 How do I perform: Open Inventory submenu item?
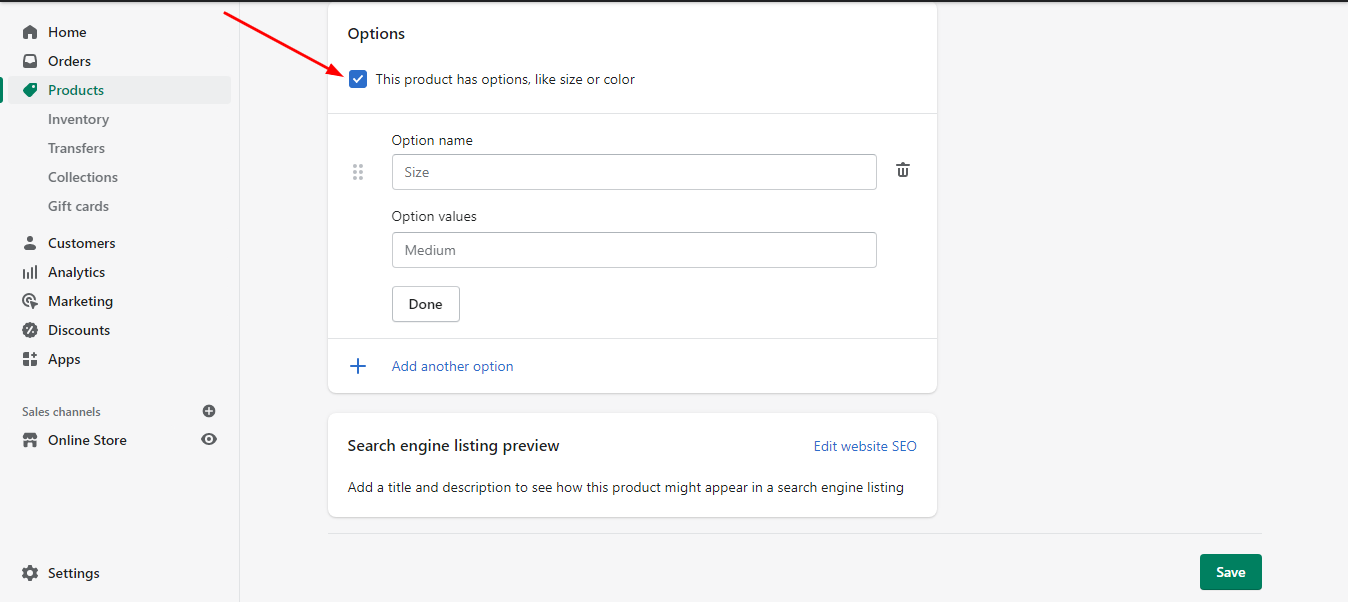(78, 119)
